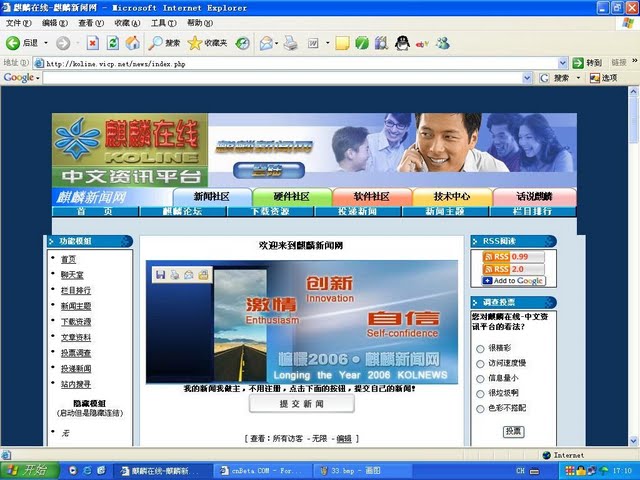
Task: Open the 下载资源 sidebar link
Action: point(76,322)
